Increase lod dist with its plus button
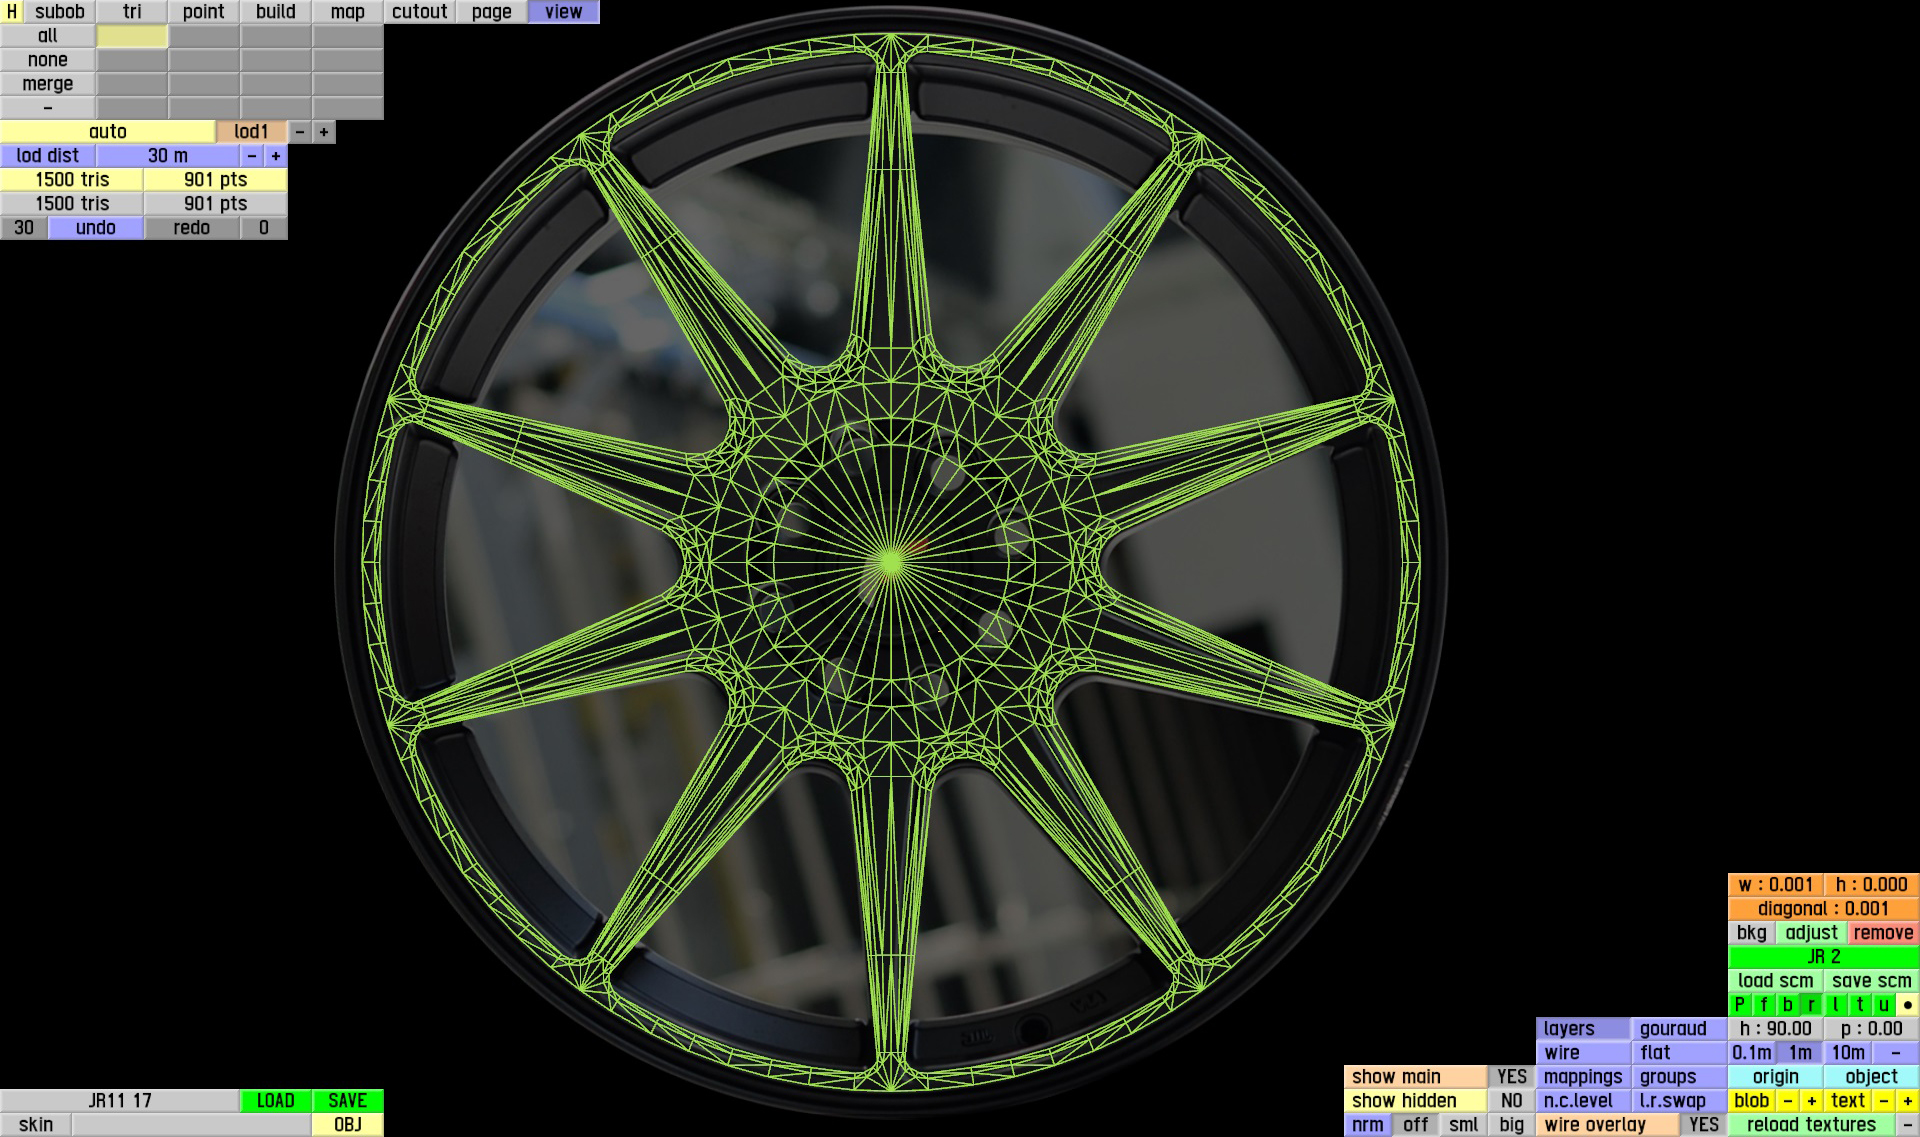This screenshot has width=1920, height=1137. [275, 156]
